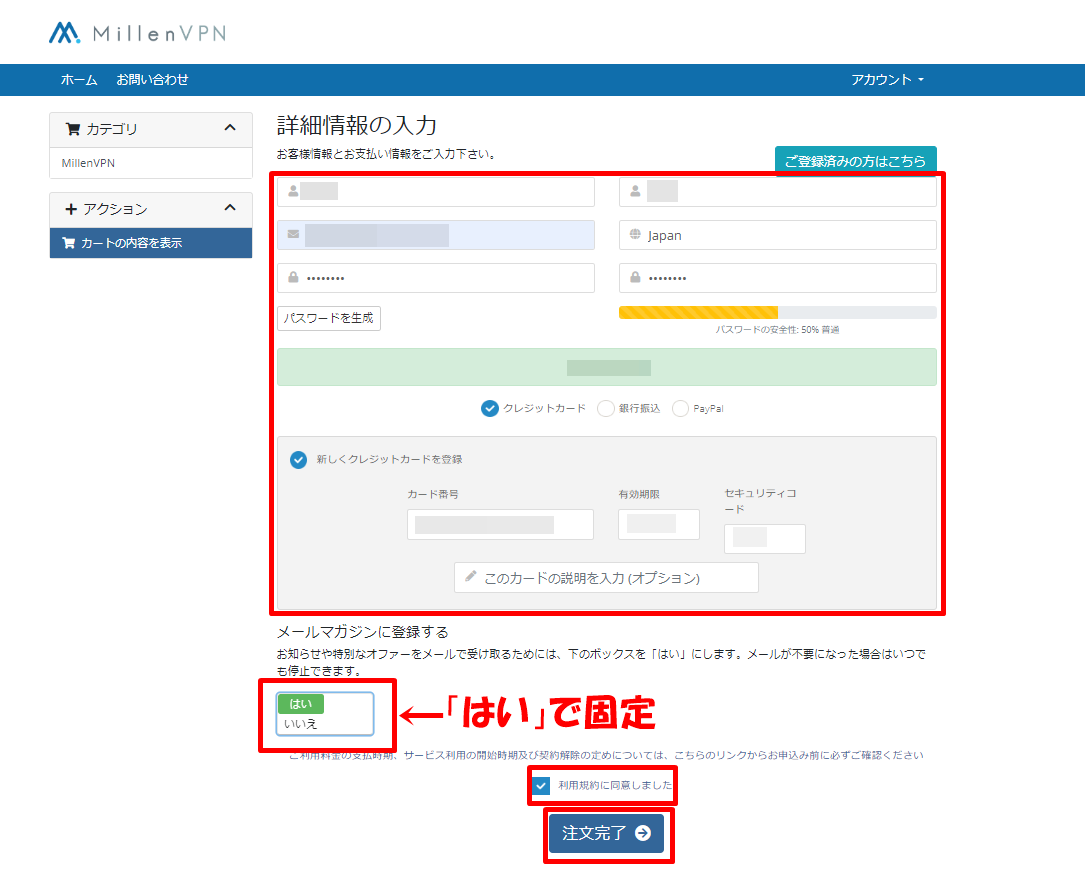Select the 銀行振込 payment radio button
Viewport: 1085px width, 889px height.
coord(605,408)
